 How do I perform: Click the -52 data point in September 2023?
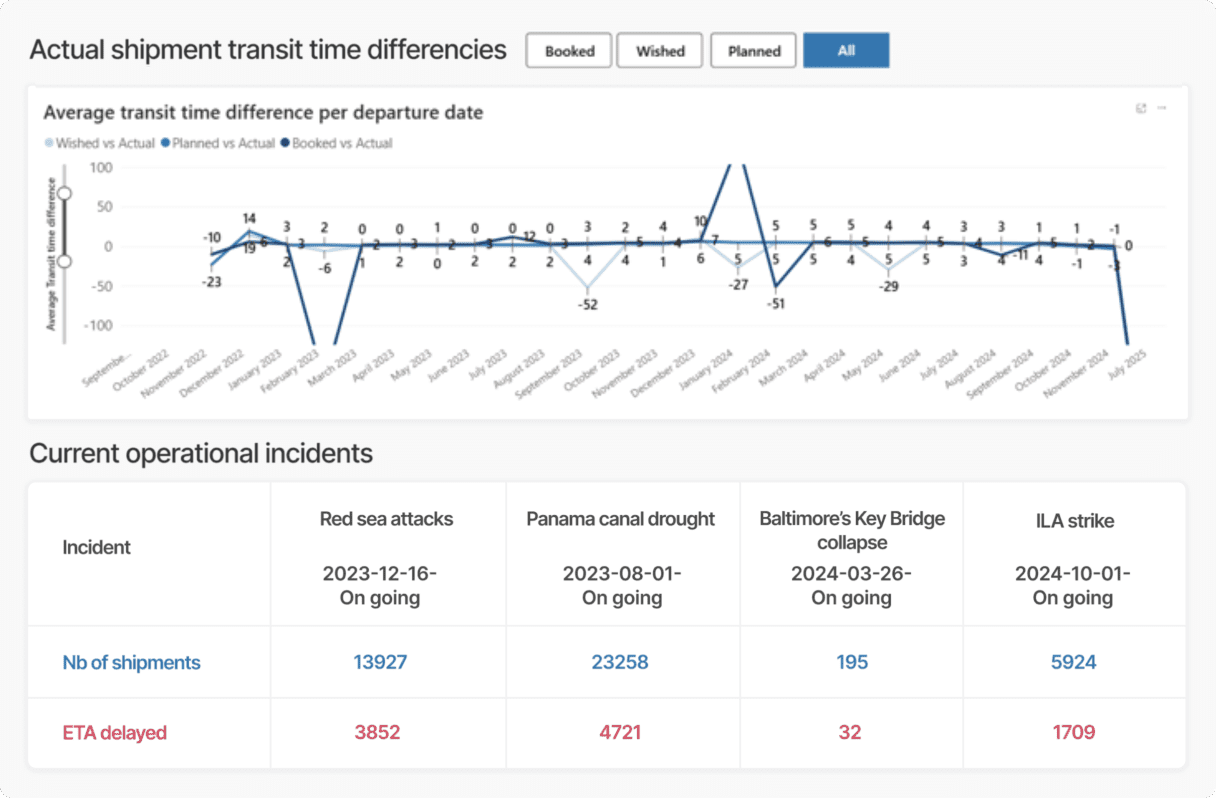point(588,287)
